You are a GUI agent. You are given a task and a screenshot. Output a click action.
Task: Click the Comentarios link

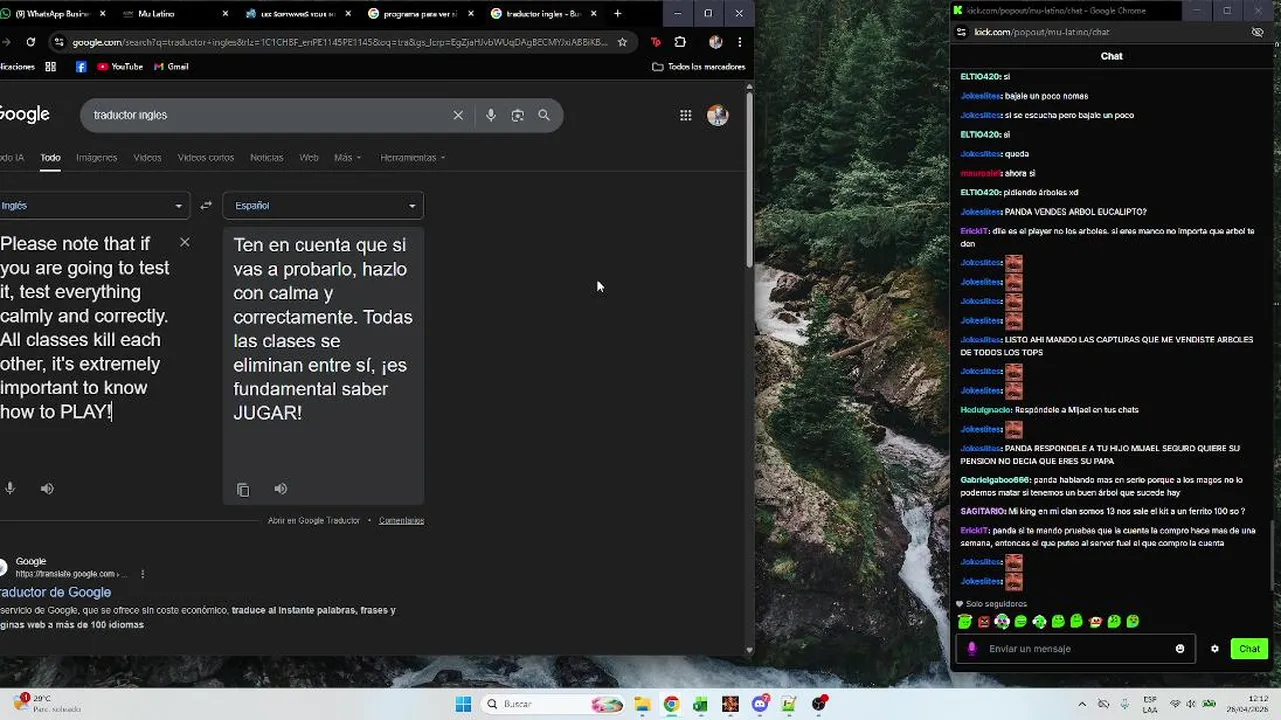(x=401, y=520)
